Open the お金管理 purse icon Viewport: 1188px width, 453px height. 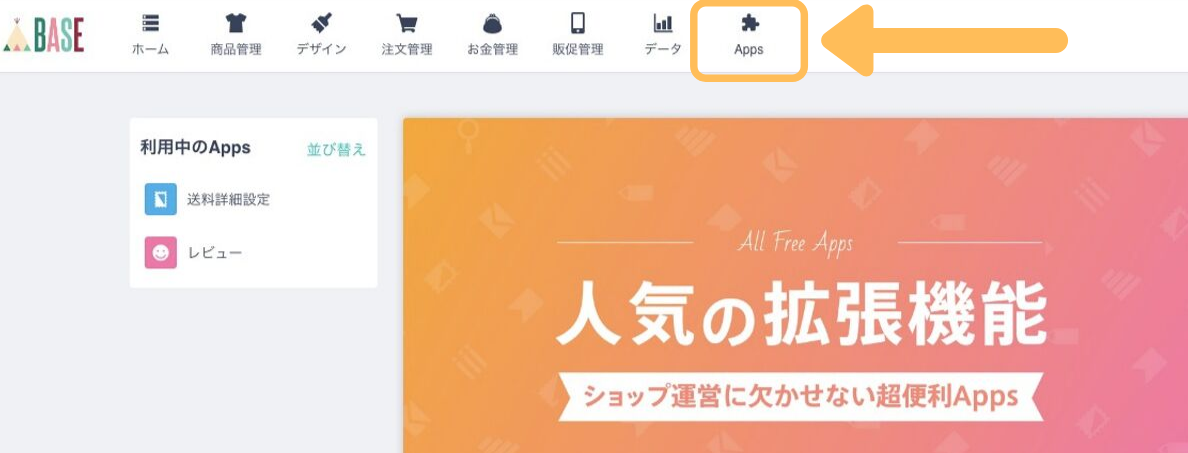click(492, 23)
